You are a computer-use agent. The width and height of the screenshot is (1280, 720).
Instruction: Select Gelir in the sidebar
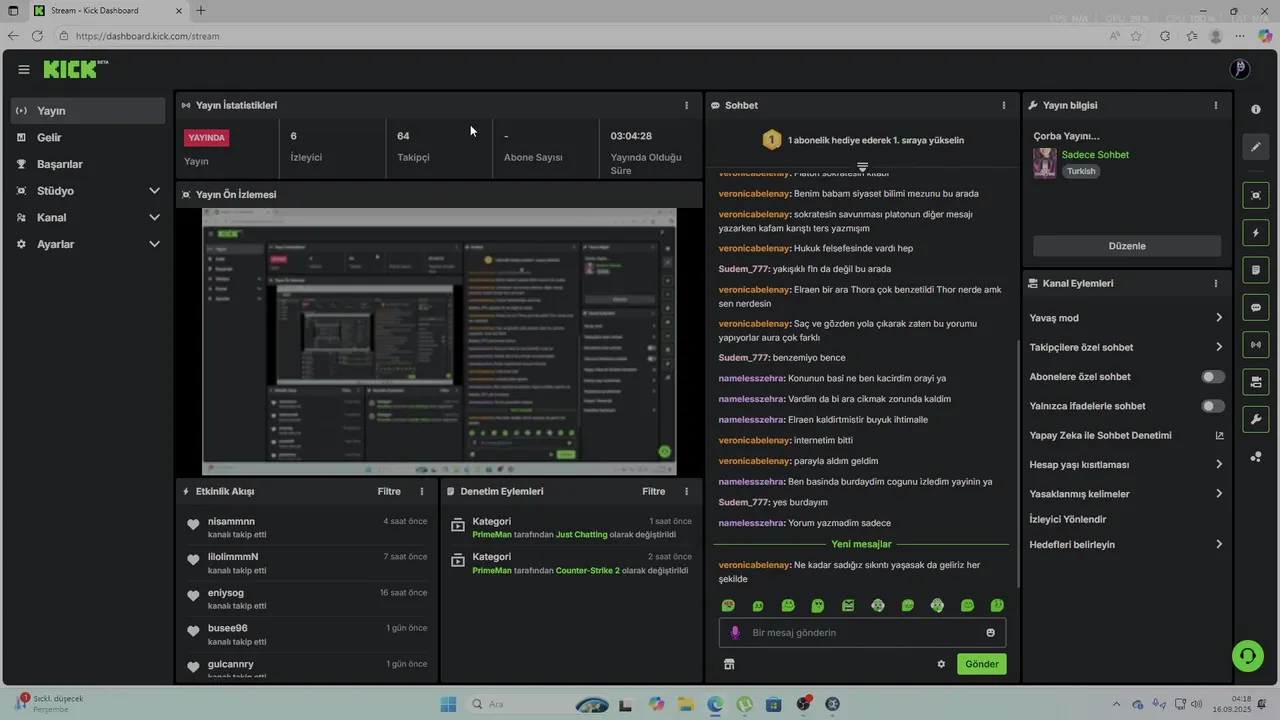(88, 137)
